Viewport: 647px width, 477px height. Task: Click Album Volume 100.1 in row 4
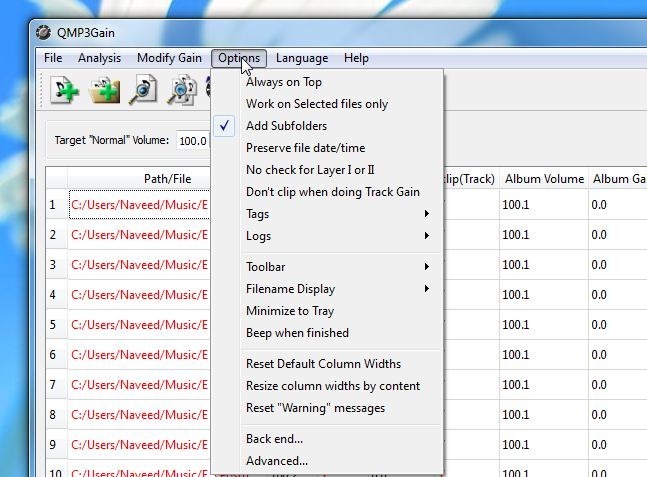tap(544, 295)
